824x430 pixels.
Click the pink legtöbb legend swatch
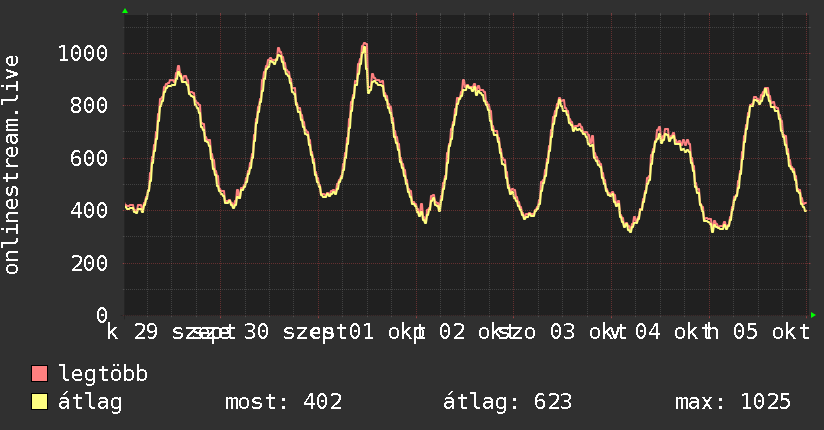click(39, 374)
